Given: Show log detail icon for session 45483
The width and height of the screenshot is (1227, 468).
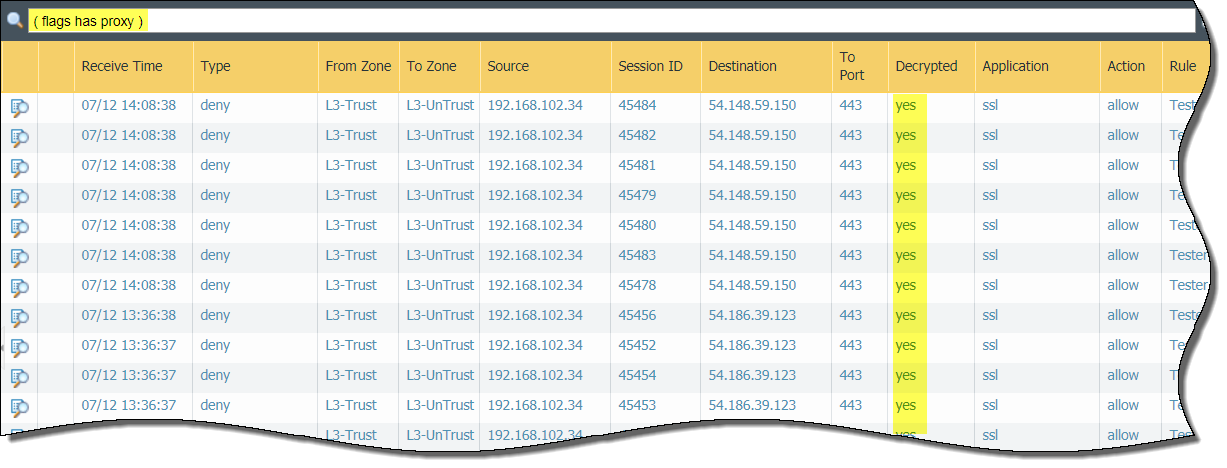Looking at the screenshot, I should pos(20,257).
